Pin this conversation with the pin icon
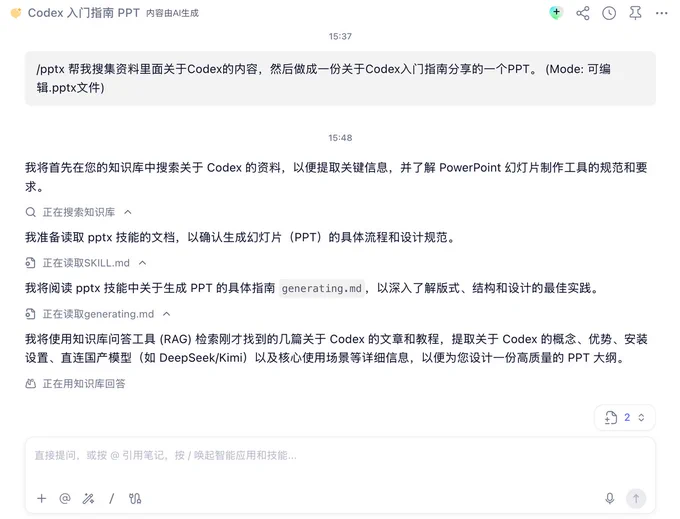The width and height of the screenshot is (680, 519). point(635,13)
